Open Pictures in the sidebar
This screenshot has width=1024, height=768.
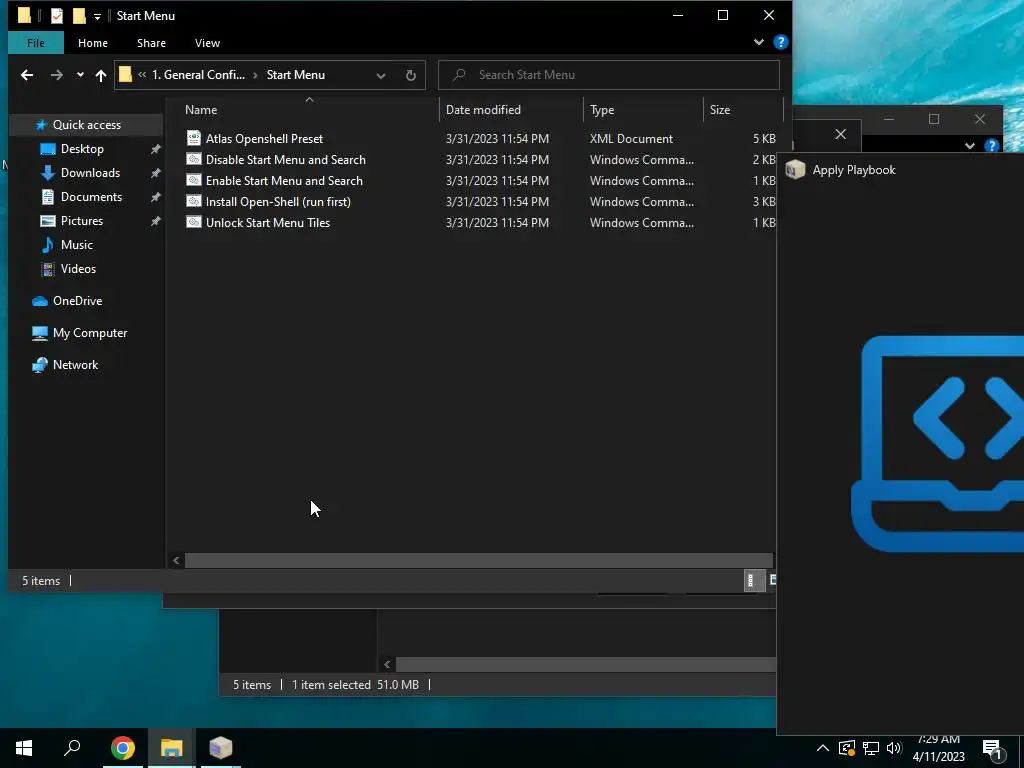click(82, 221)
